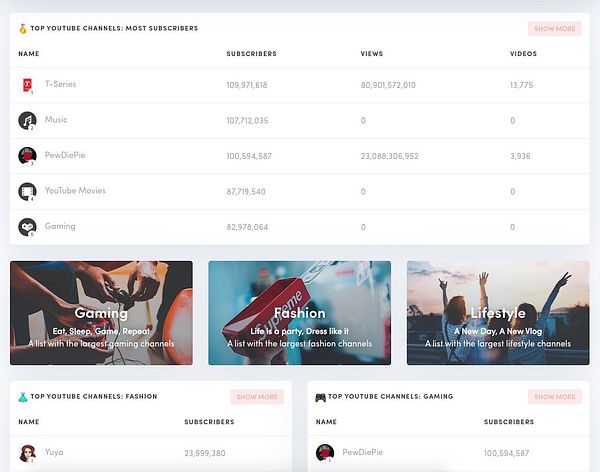Click the flask icon beside Fashion heading
The width and height of the screenshot is (600, 472).
pos(23,397)
